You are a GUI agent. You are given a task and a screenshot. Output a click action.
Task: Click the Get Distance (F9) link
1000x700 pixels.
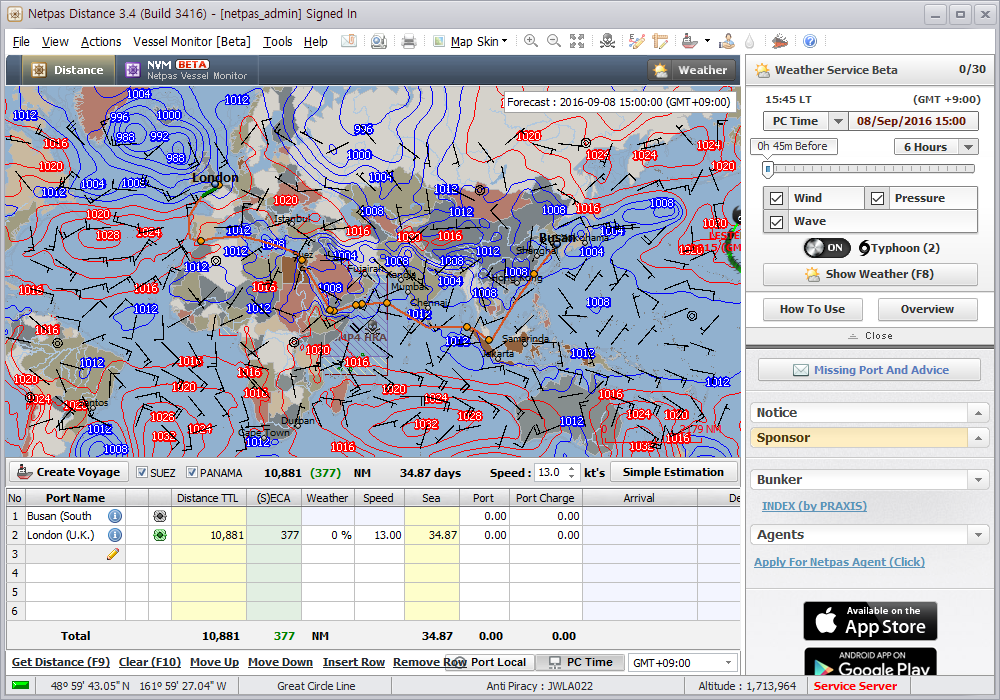tap(61, 662)
